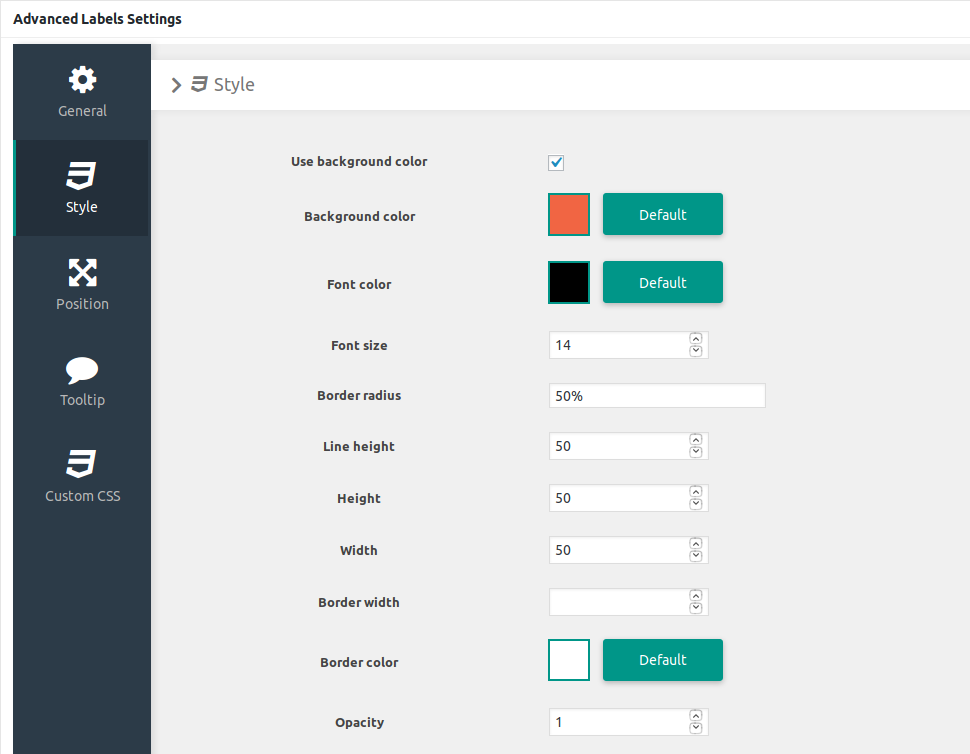Decrease Line height with down arrow
970x754 pixels.
point(696,452)
